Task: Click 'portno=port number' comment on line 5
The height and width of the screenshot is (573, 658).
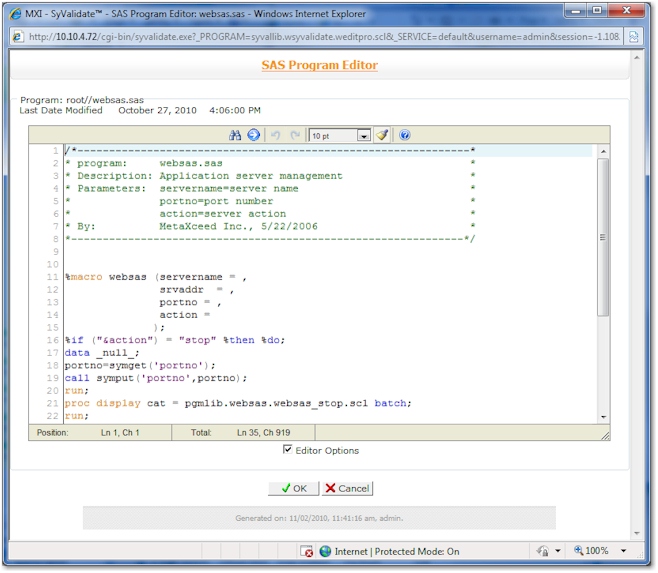Action: [216, 201]
